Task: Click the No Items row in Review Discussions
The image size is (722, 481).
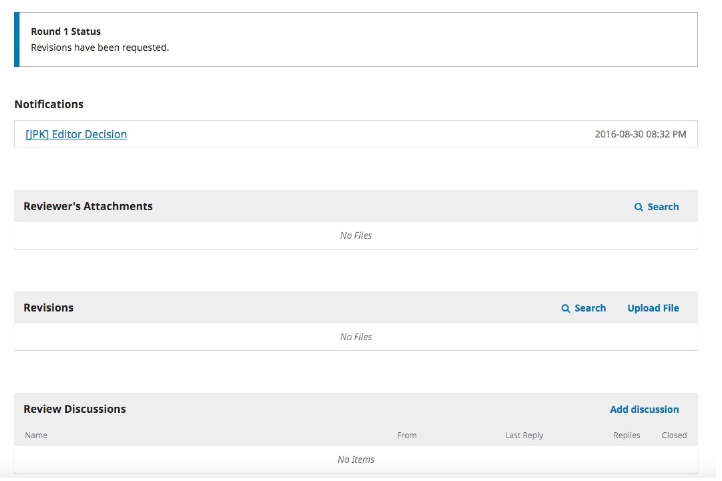Action: [356, 459]
